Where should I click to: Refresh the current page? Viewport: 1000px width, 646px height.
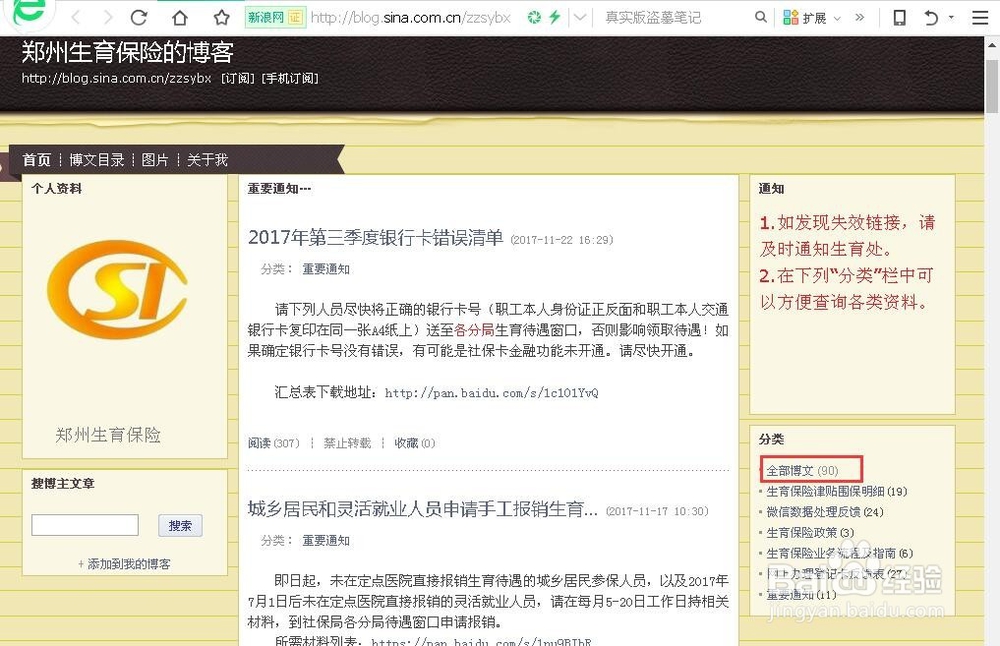[x=138, y=17]
